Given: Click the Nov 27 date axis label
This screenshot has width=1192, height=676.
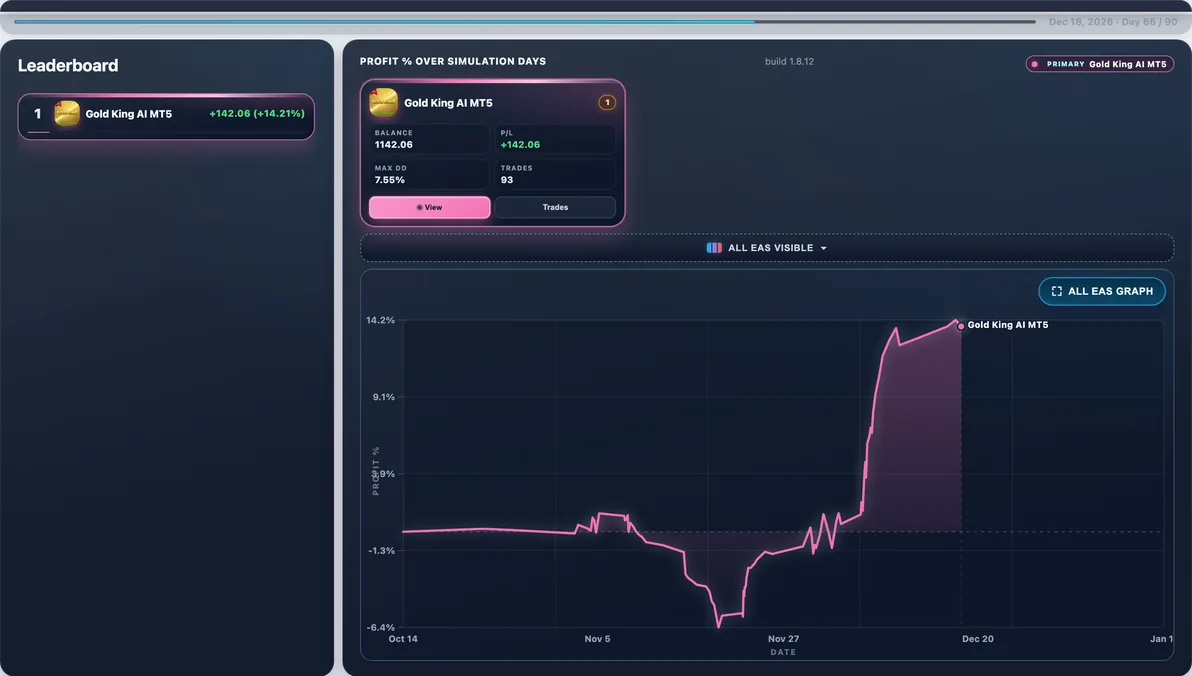Looking at the screenshot, I should coord(783,639).
